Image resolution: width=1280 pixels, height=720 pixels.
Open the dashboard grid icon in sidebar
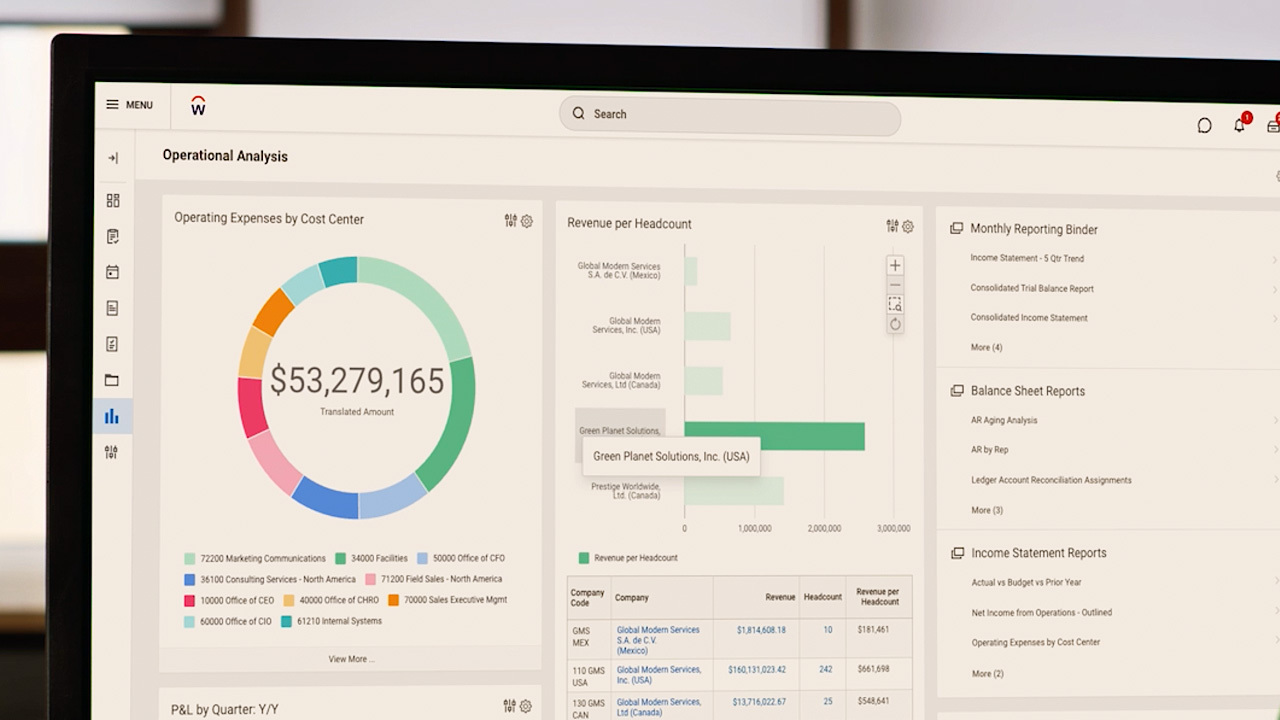click(113, 200)
